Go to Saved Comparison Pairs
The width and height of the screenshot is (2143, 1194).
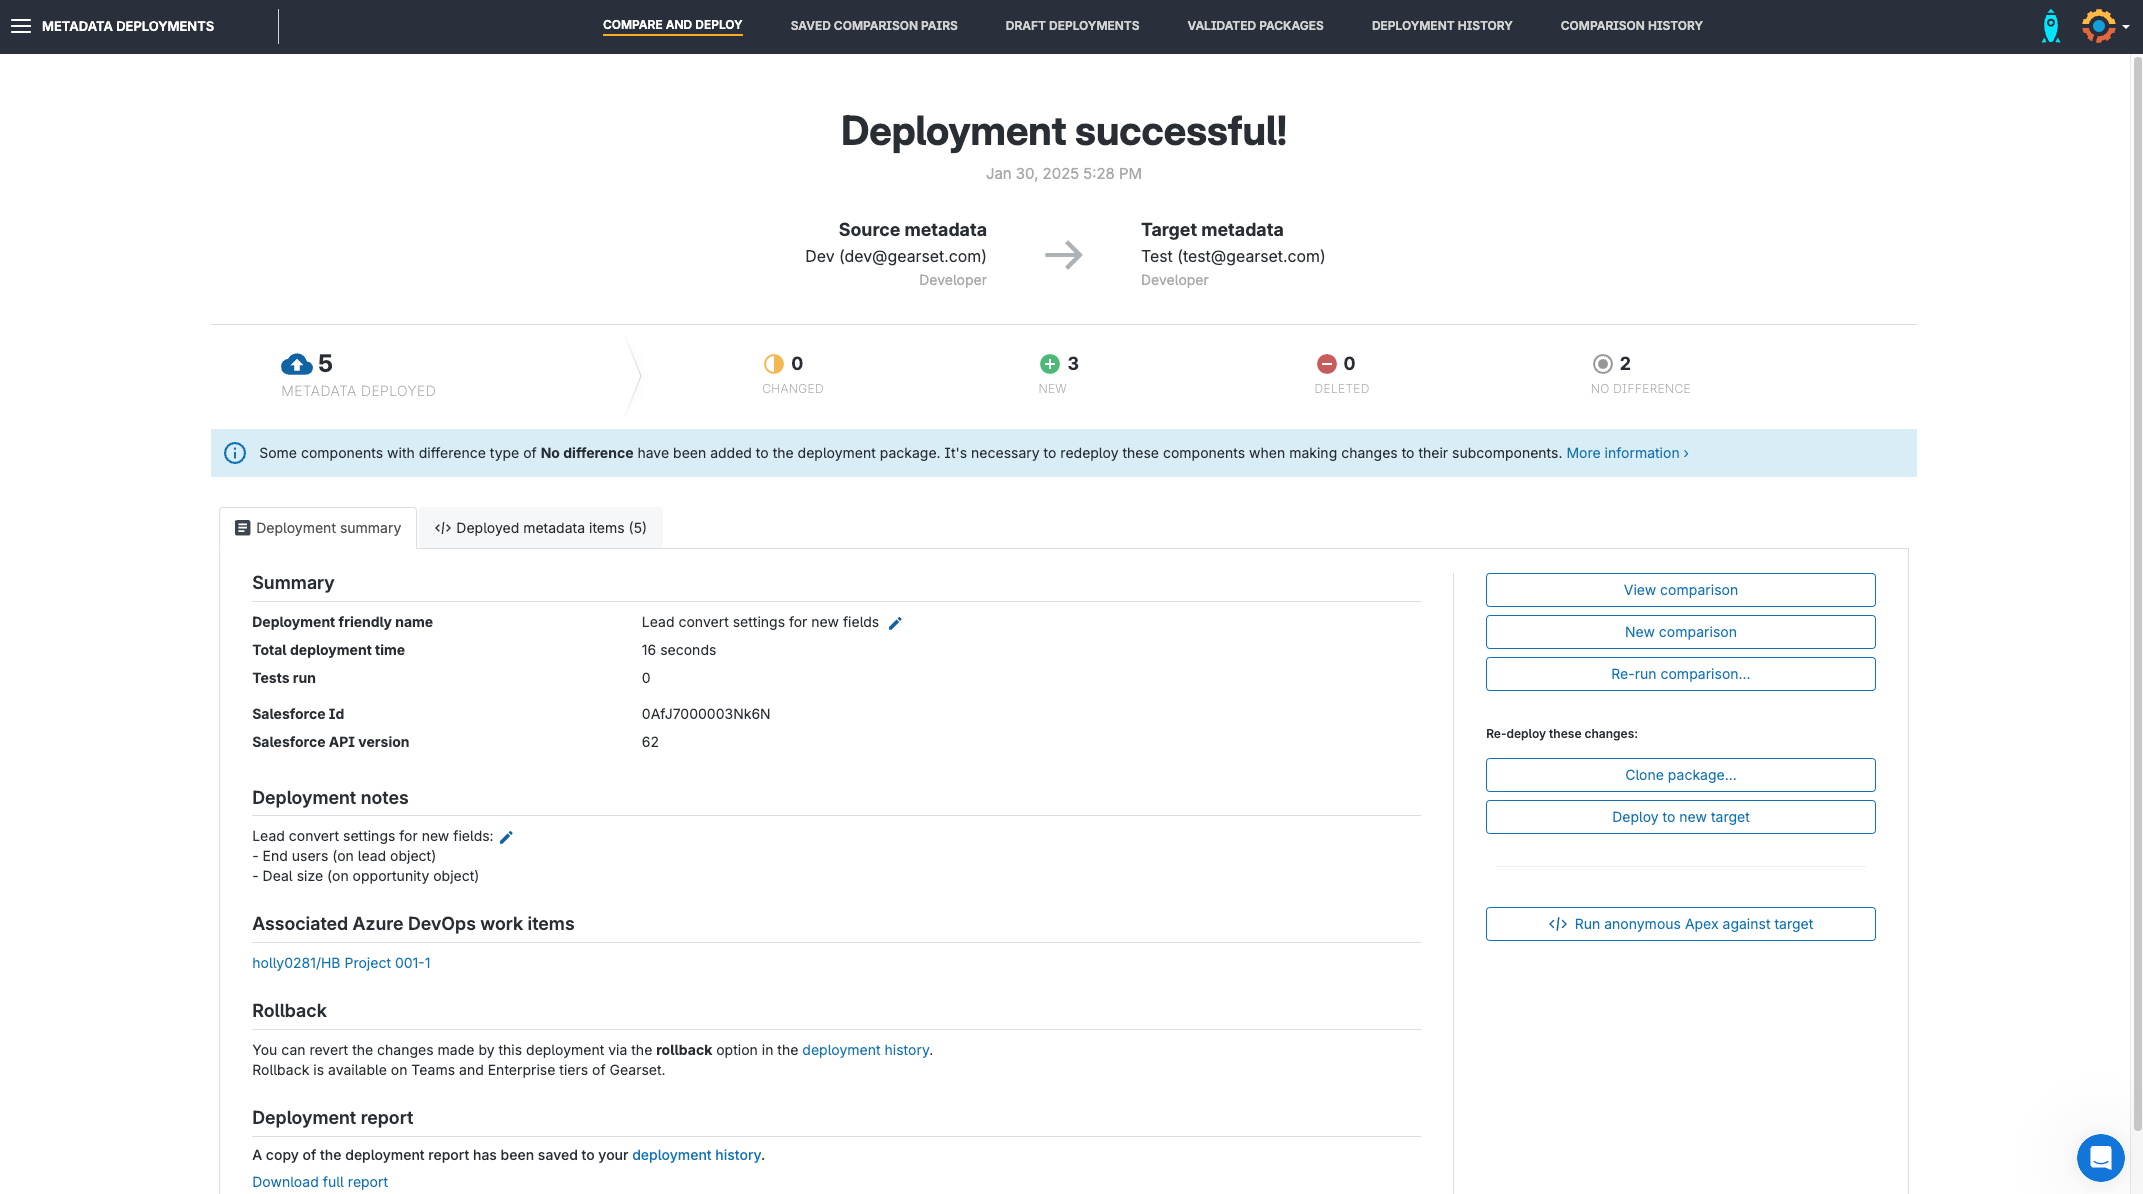coord(873,26)
